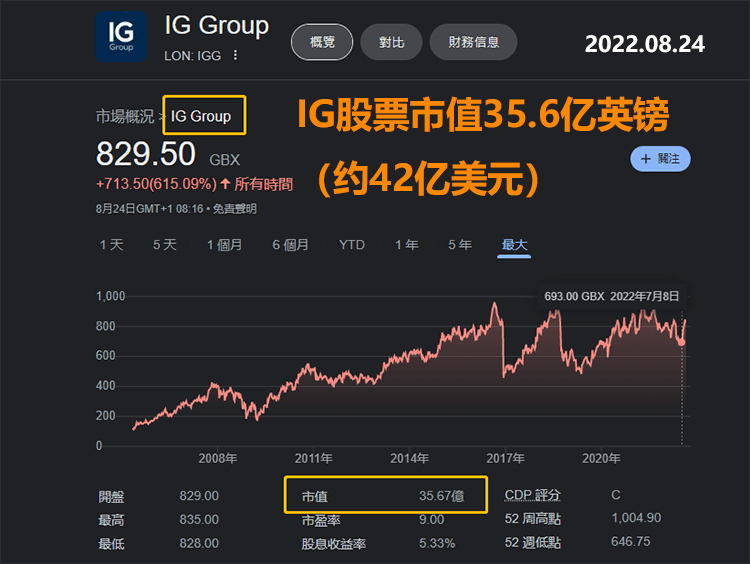Screen dimensions: 750x564
Task: Click the 免責聲明 disclaimer link
Action: click(235, 209)
